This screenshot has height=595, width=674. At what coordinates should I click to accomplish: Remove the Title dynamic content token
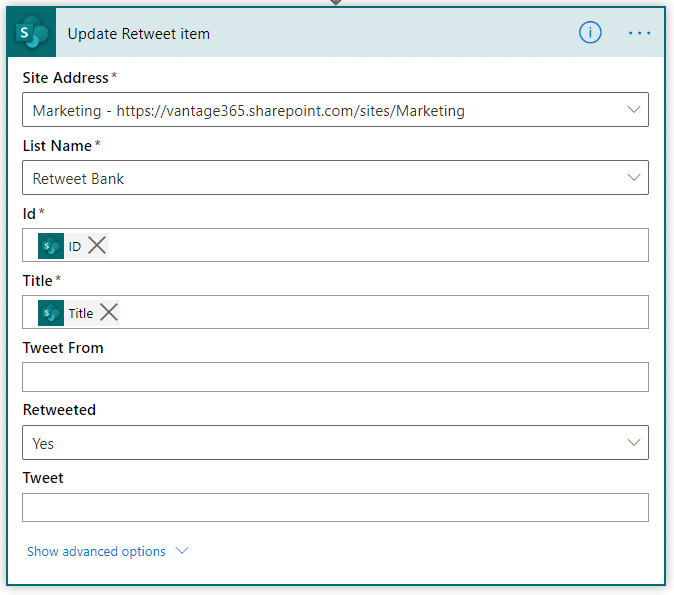tap(109, 313)
